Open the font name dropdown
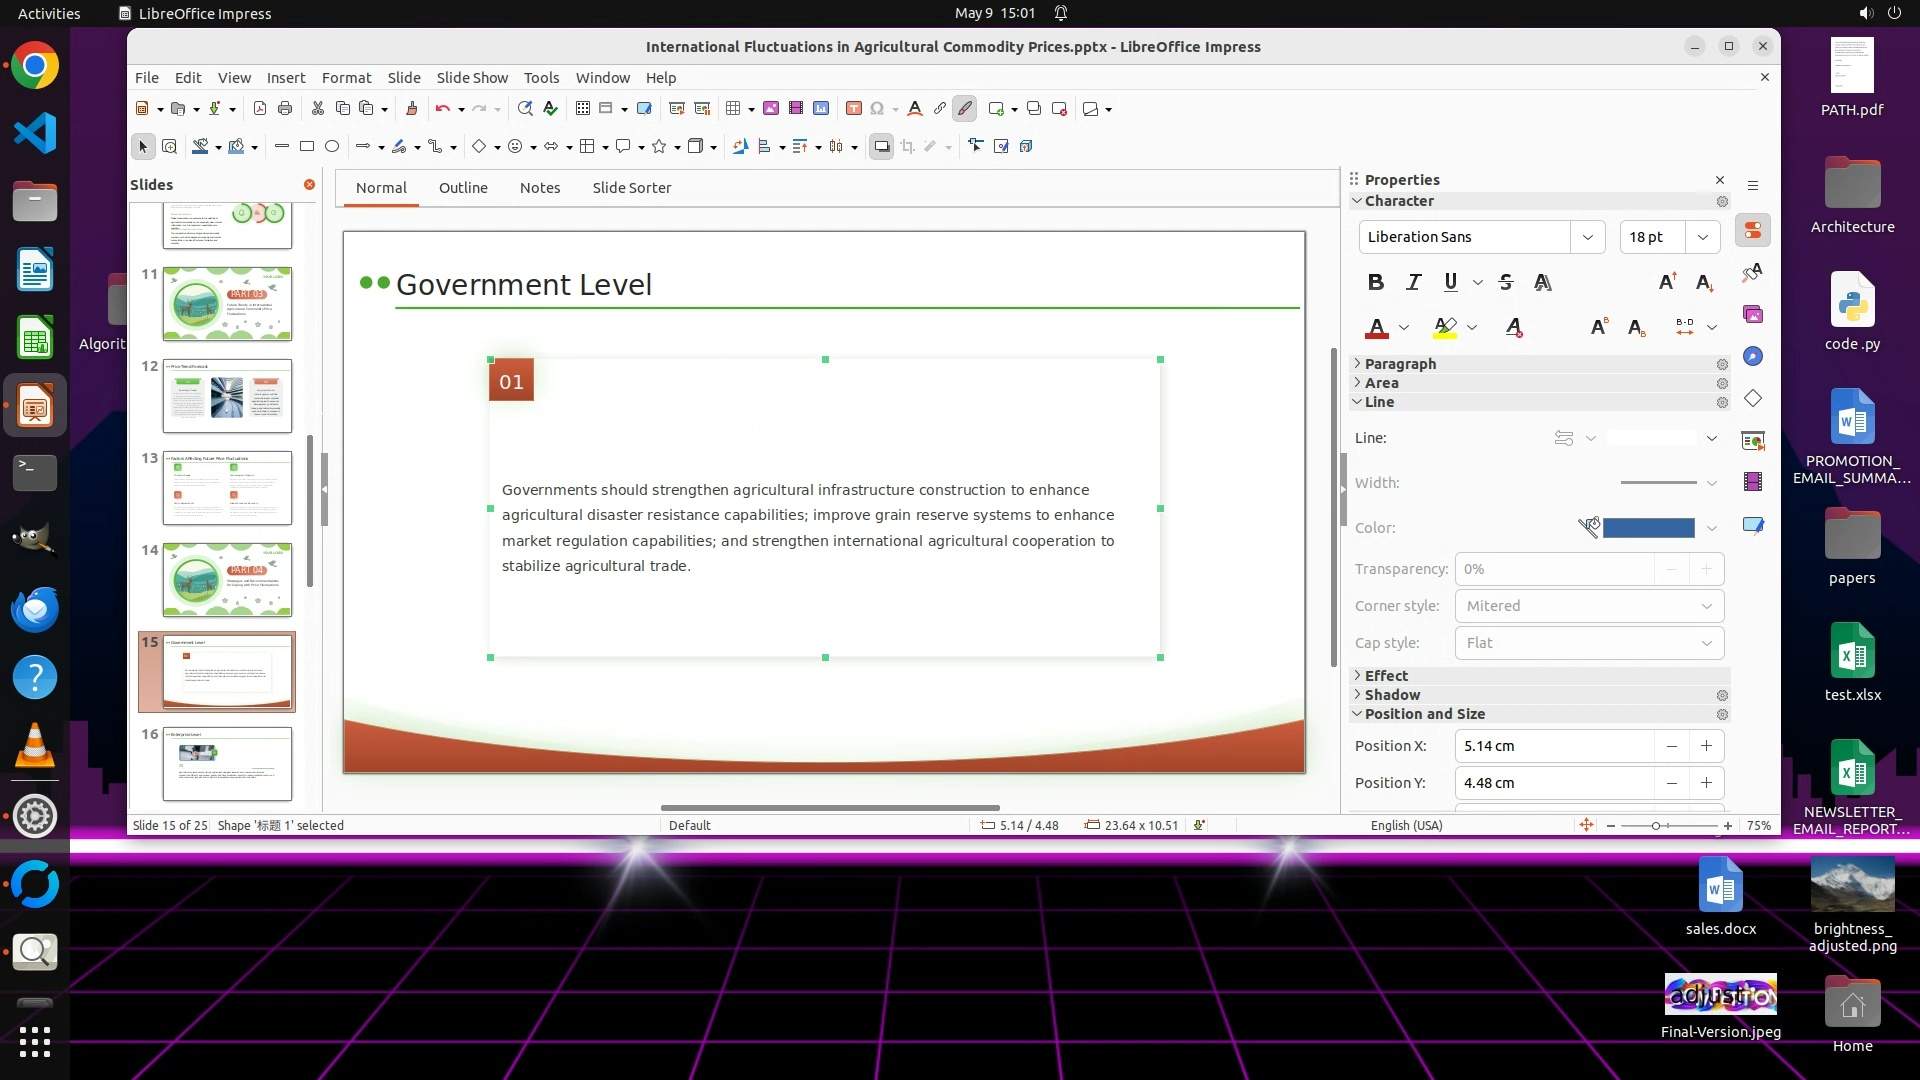1920x1080 pixels. coord(1587,237)
